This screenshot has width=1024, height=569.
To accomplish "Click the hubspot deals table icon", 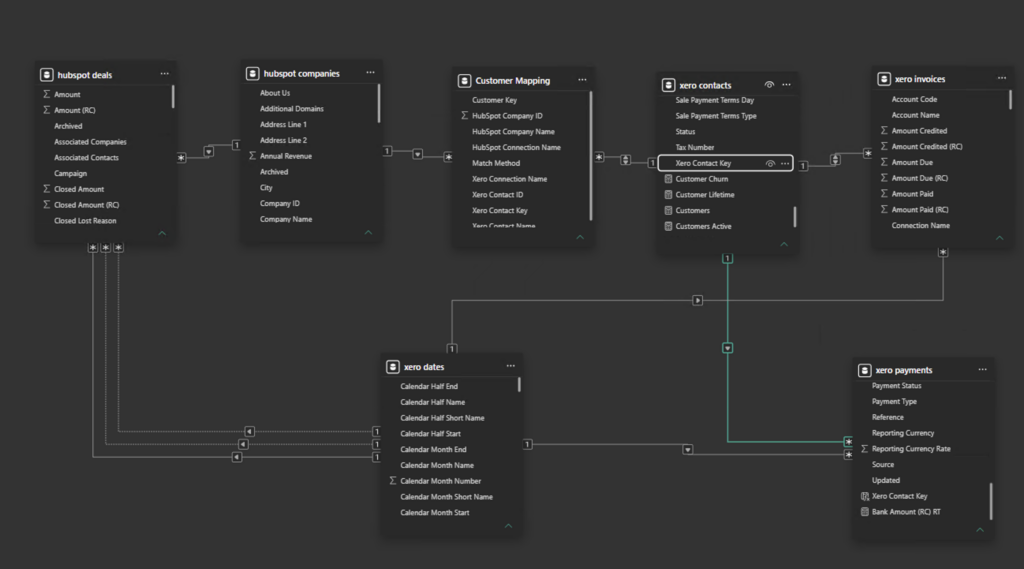I will click(x=46, y=74).
